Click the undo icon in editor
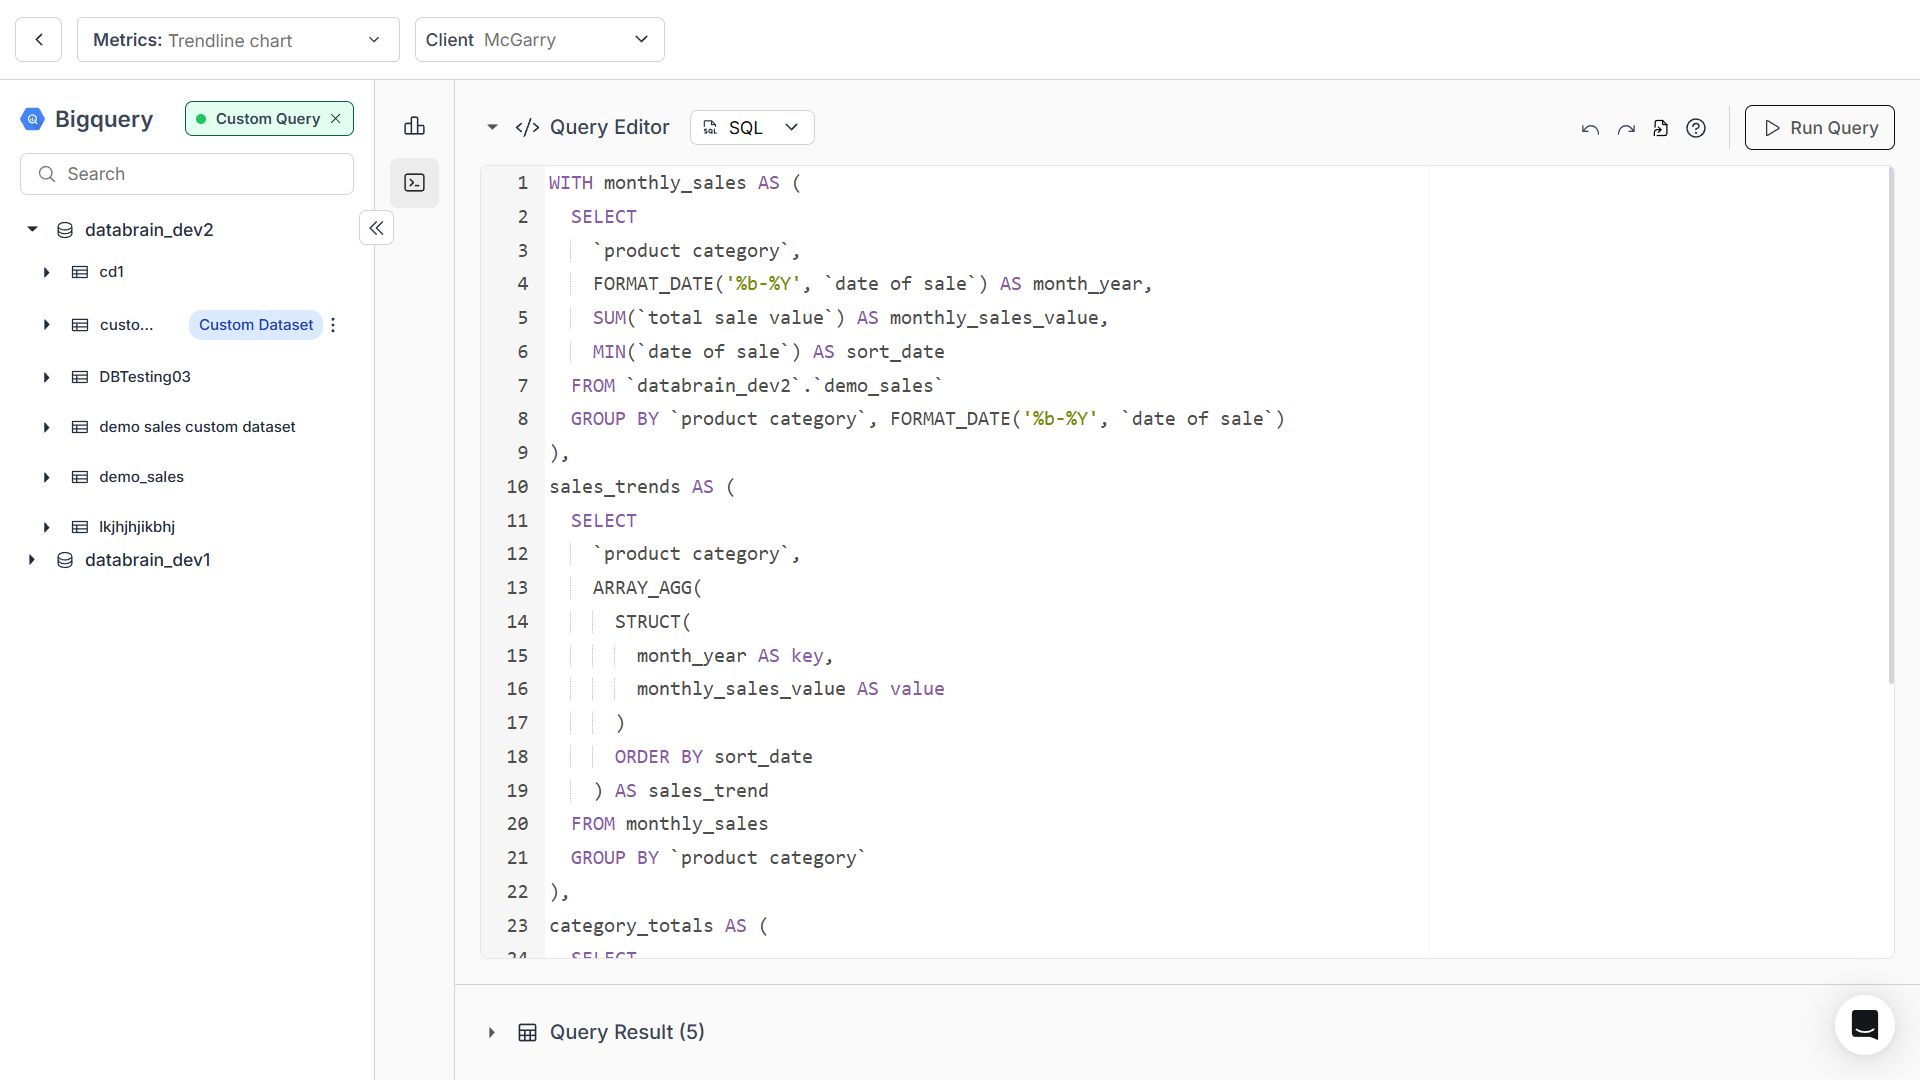The image size is (1920, 1080). click(x=1590, y=129)
